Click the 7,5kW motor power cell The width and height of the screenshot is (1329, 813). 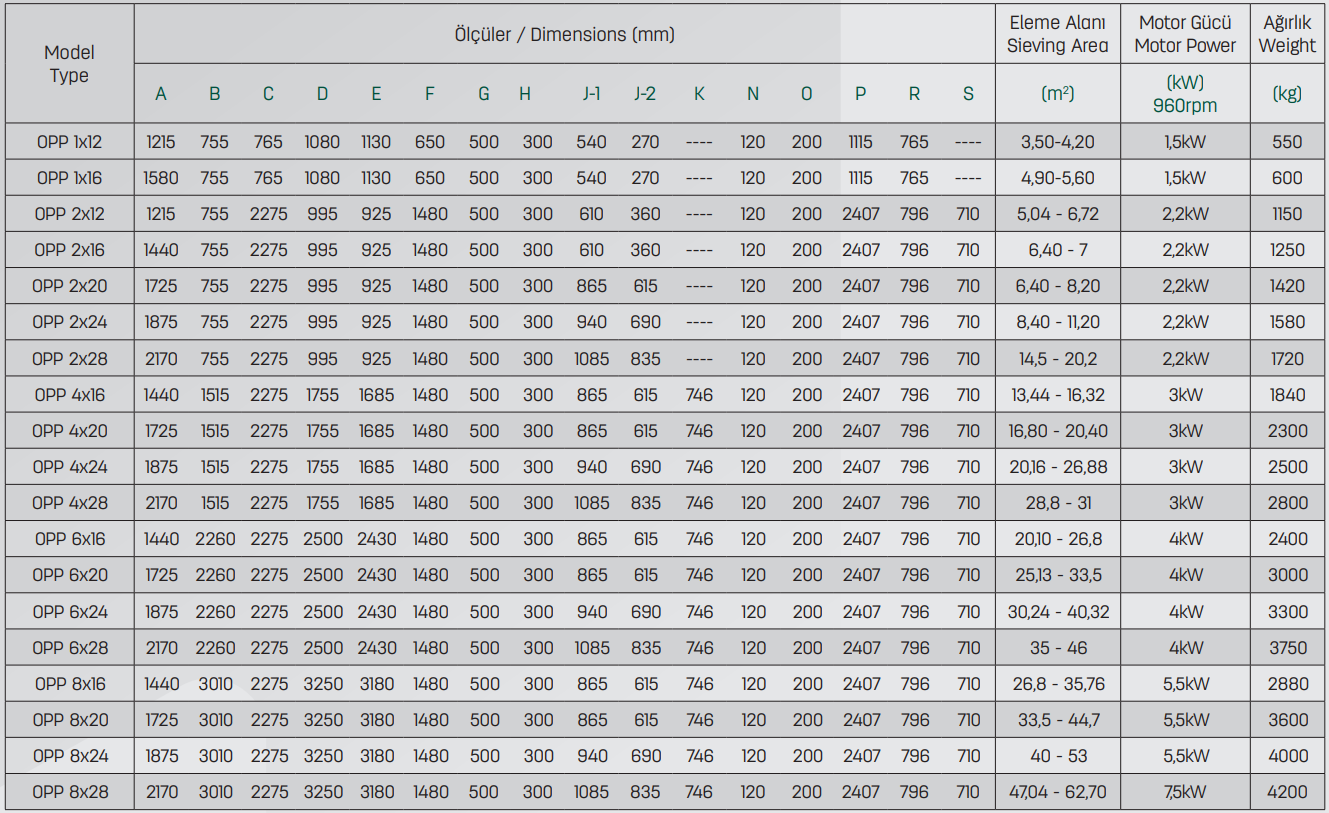pos(1185,792)
